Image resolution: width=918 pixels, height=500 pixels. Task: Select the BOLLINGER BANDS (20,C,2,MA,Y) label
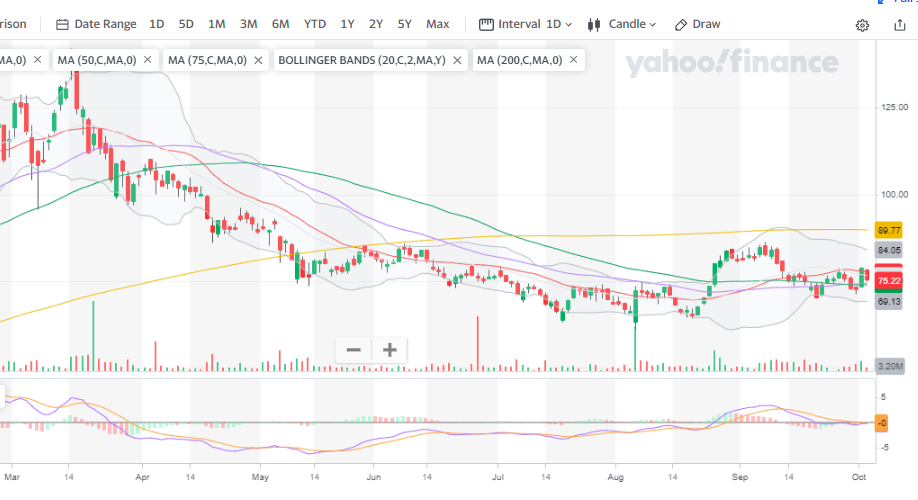coord(362,60)
